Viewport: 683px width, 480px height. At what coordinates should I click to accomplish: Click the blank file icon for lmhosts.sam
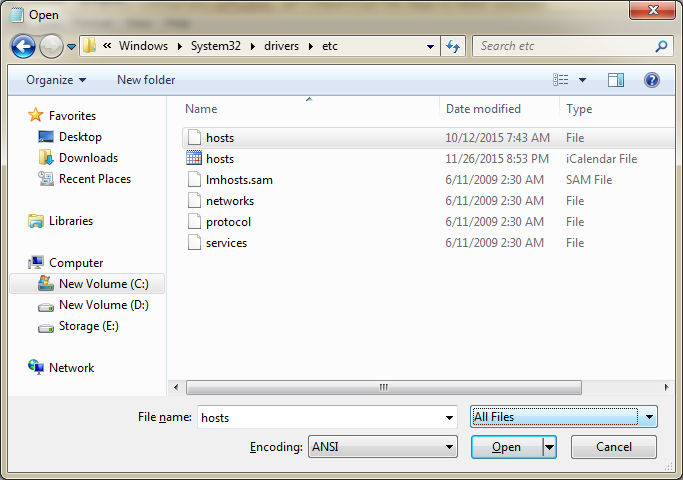click(x=194, y=179)
